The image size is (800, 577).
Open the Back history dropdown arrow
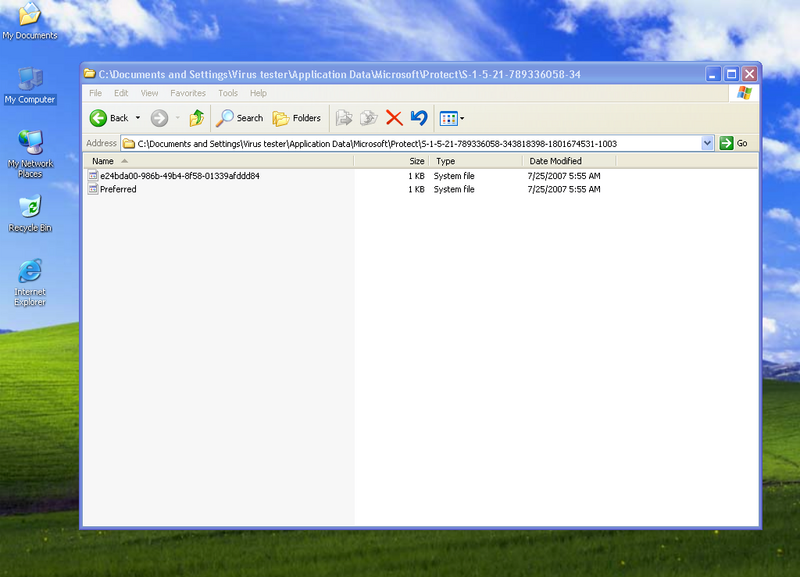click(x=138, y=118)
